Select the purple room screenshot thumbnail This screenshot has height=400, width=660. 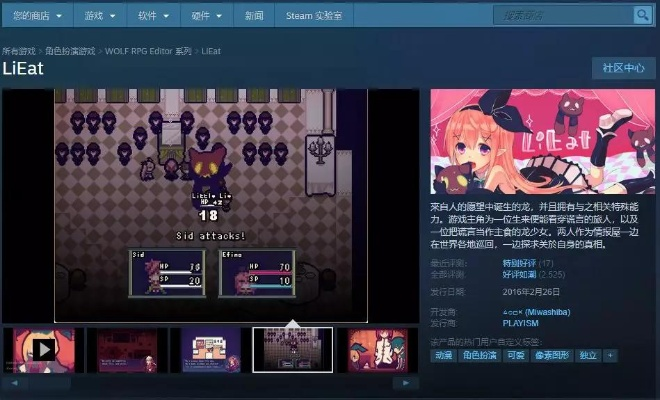tap(211, 350)
